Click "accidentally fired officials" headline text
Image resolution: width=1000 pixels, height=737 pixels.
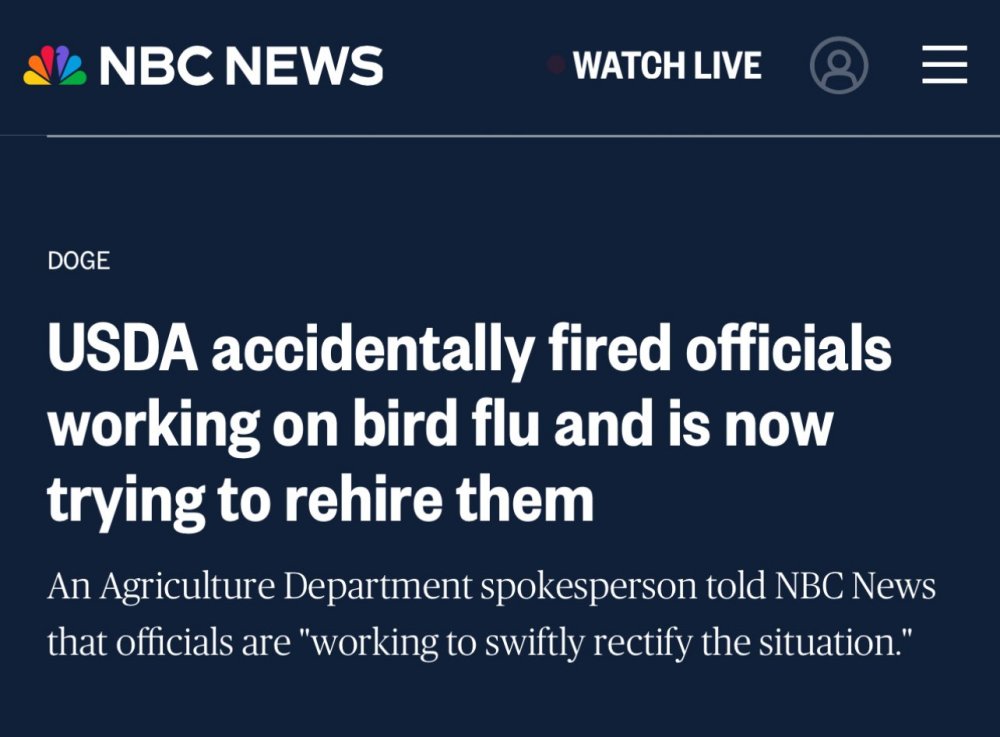[550, 351]
